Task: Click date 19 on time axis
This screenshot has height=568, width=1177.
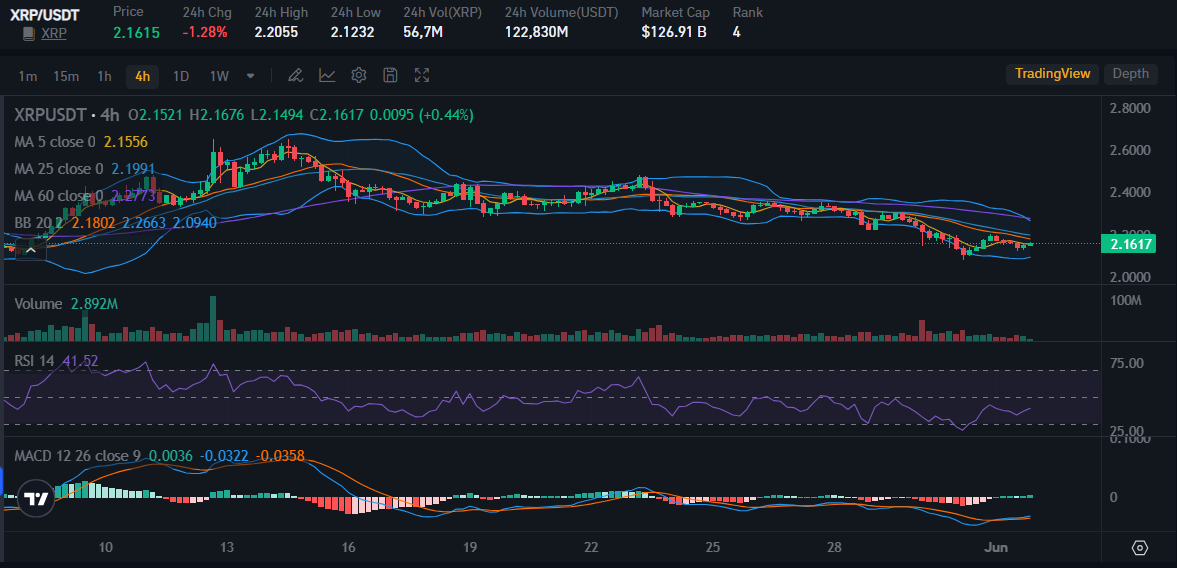Action: [470, 547]
